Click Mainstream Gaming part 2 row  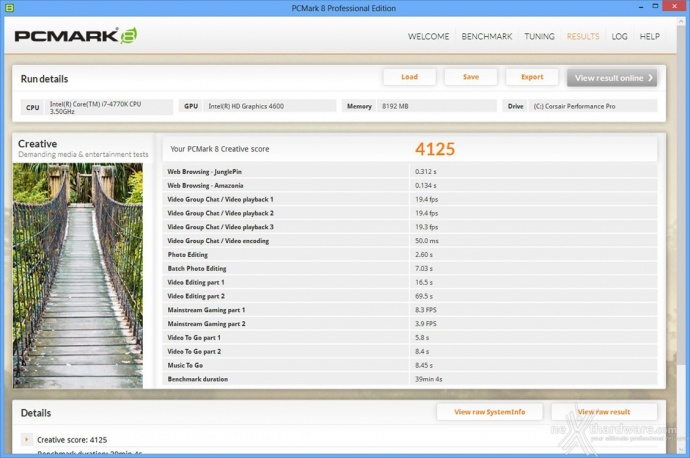(x=410, y=323)
